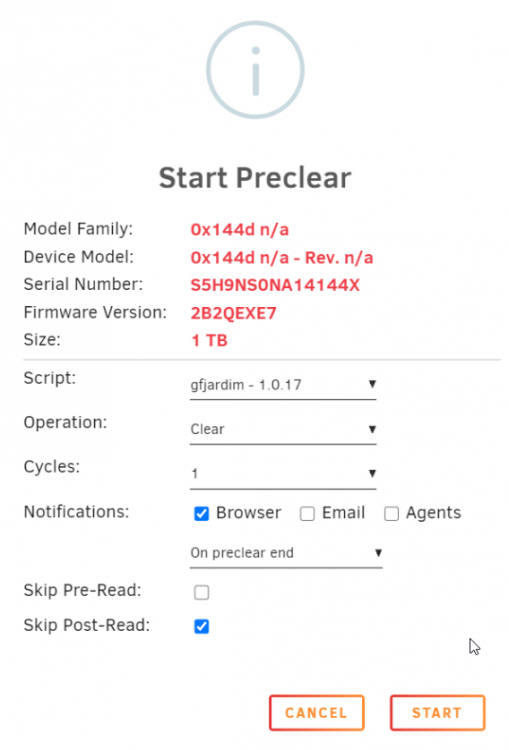Screen dimensions: 509x750
Task: Click the Device Model value with Rev. n/a
Action: (x=282, y=258)
